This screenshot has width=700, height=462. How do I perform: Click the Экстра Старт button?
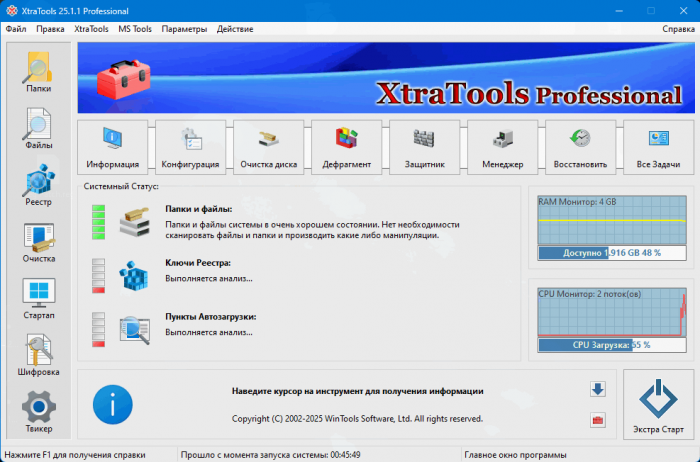658,404
